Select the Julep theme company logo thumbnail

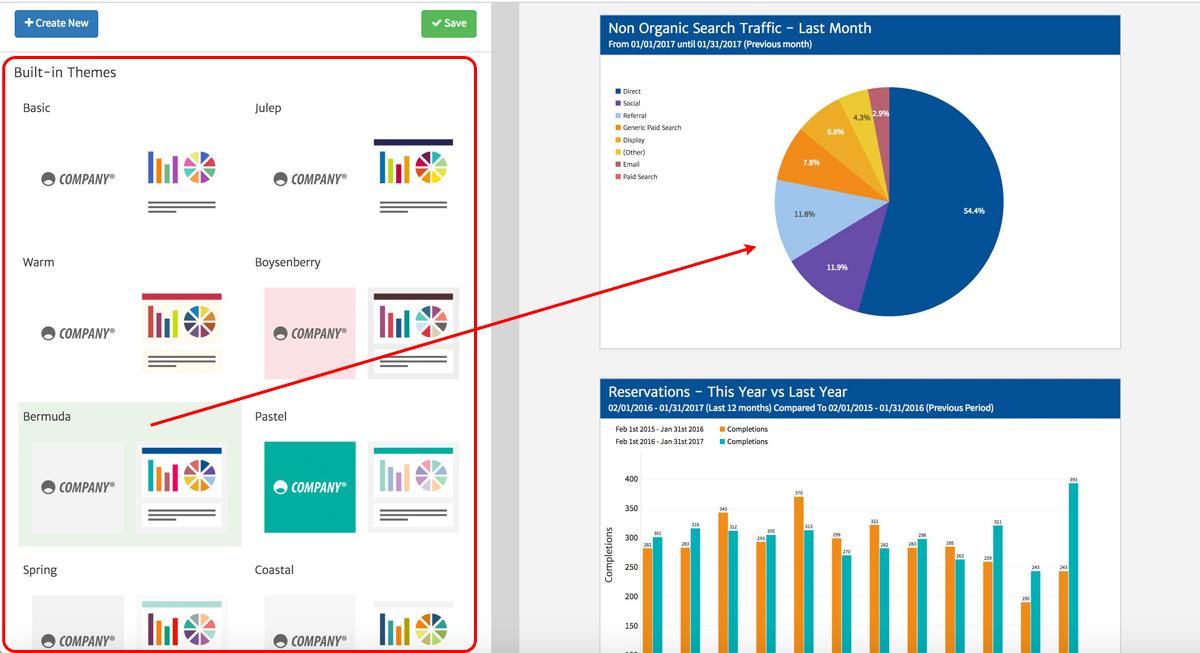click(x=310, y=179)
